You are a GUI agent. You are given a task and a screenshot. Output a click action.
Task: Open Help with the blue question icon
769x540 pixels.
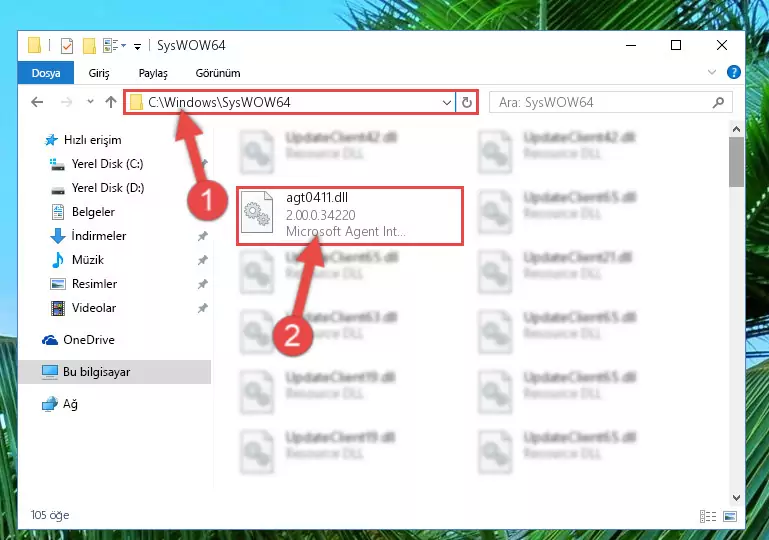coord(733,73)
